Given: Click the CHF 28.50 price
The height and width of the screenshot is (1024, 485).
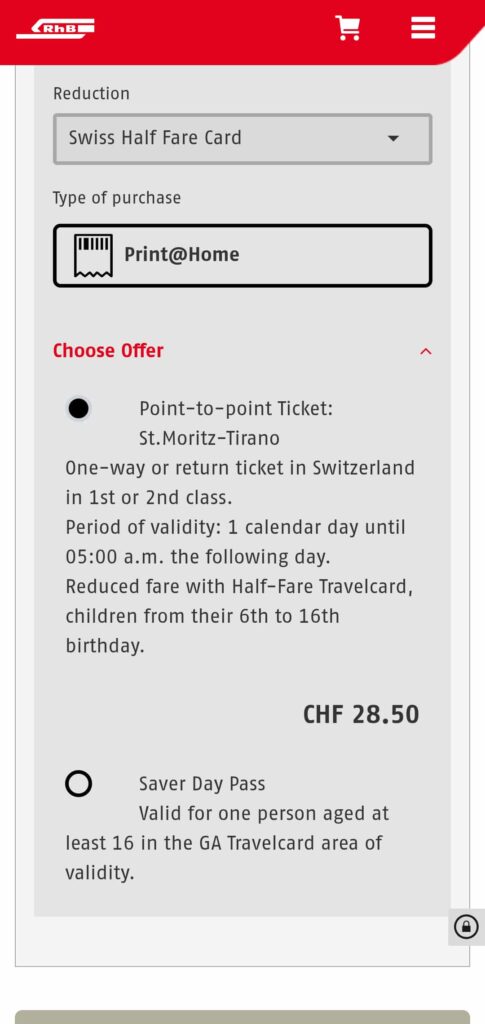Looking at the screenshot, I should tap(361, 714).
